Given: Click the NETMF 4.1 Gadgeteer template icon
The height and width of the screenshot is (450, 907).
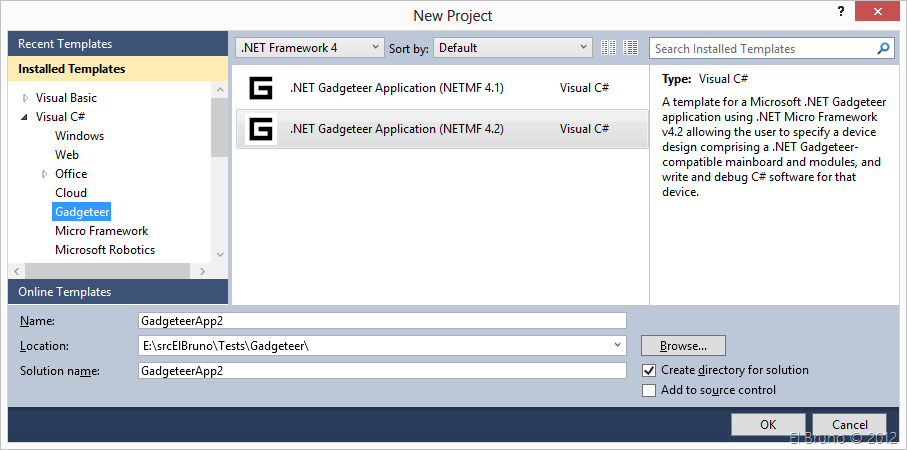Looking at the screenshot, I should click(x=260, y=88).
